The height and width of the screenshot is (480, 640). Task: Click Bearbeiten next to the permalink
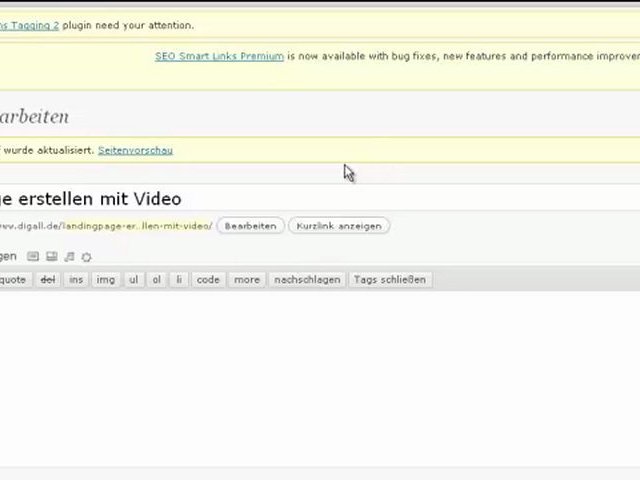250,226
